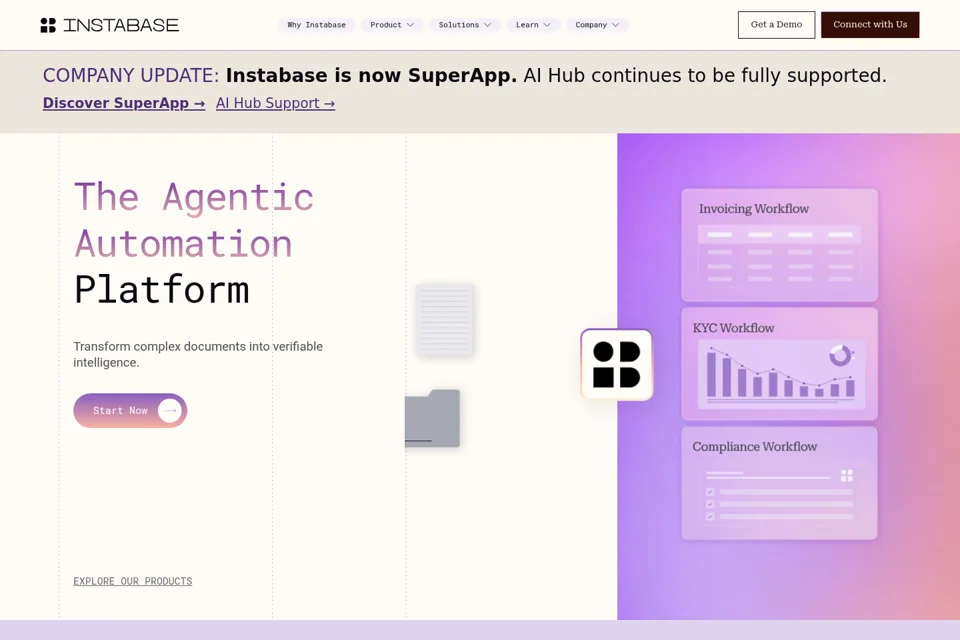Open the Why Instabase menu item
Viewport: 960px width, 640px height.
[317, 25]
